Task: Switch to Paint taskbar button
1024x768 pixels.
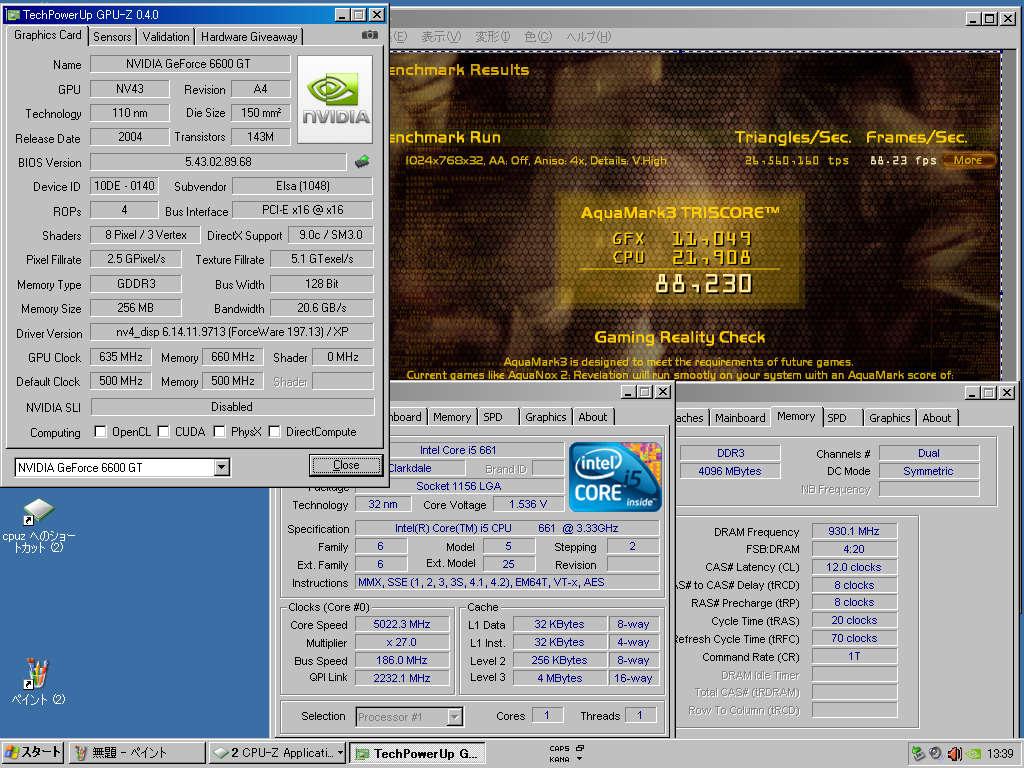Action: click(x=137, y=752)
